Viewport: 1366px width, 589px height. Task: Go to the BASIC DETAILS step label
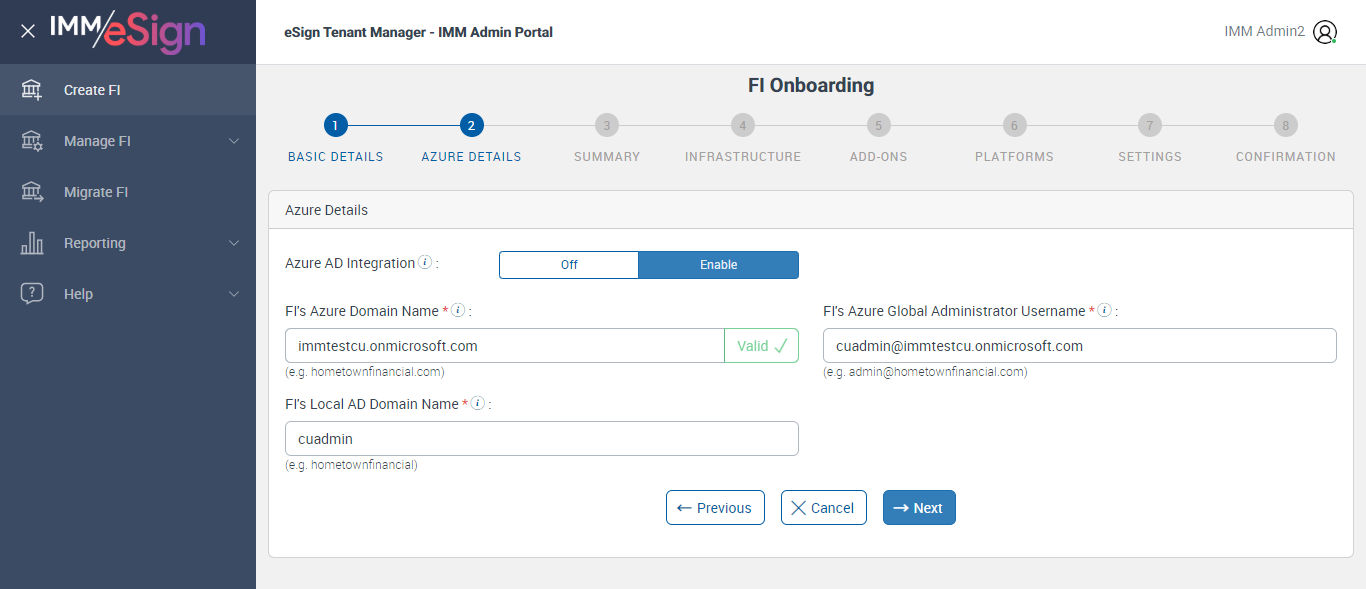click(x=336, y=157)
